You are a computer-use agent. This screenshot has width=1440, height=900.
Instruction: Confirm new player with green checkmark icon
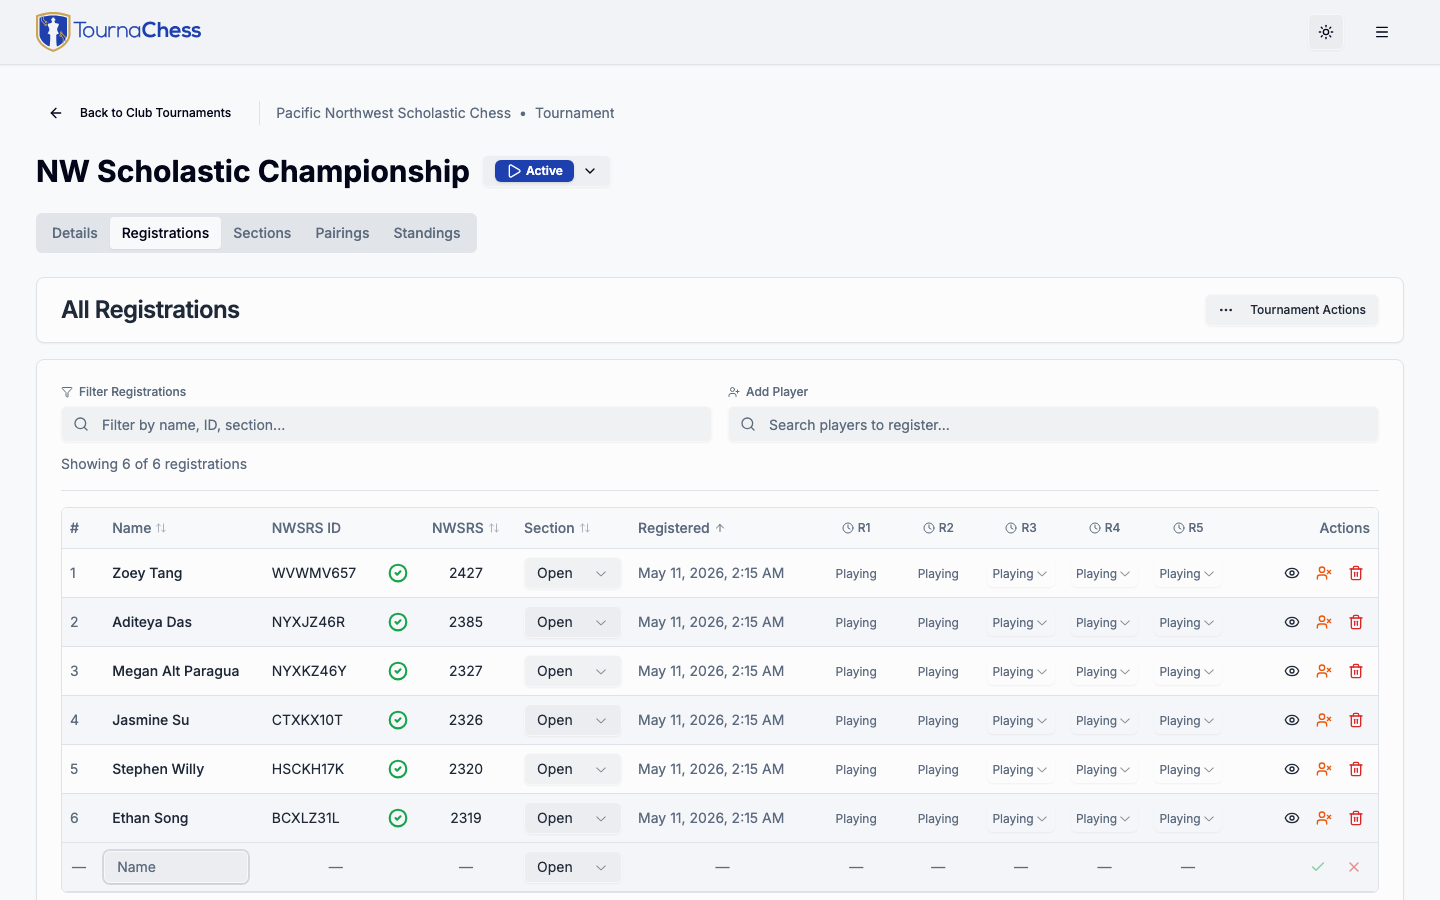(x=1318, y=867)
